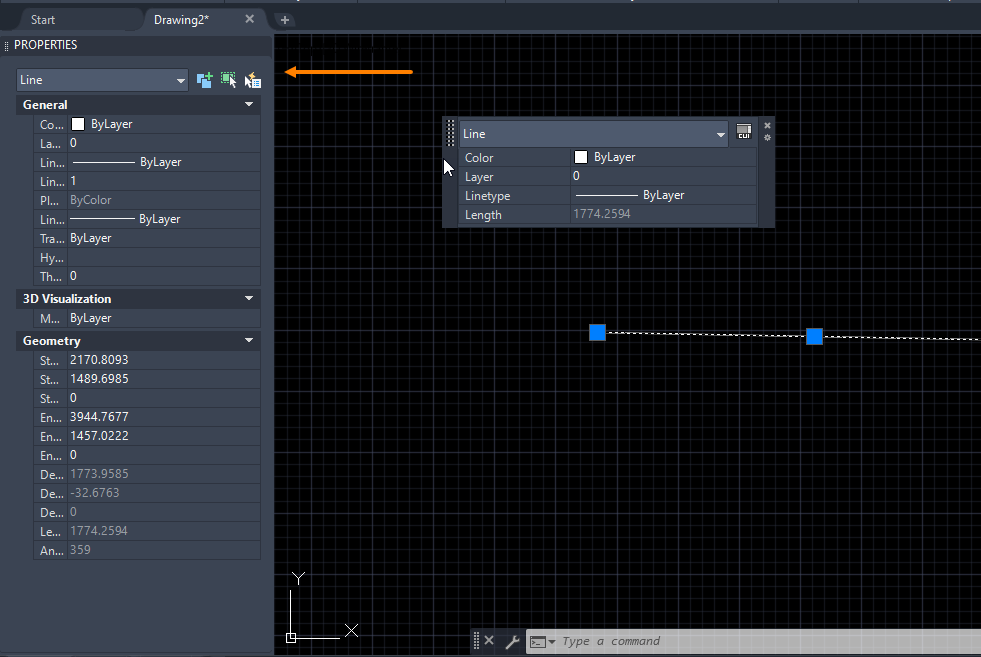
Task: Click the UCS origin icon in drawing area
Action: click(x=291, y=638)
